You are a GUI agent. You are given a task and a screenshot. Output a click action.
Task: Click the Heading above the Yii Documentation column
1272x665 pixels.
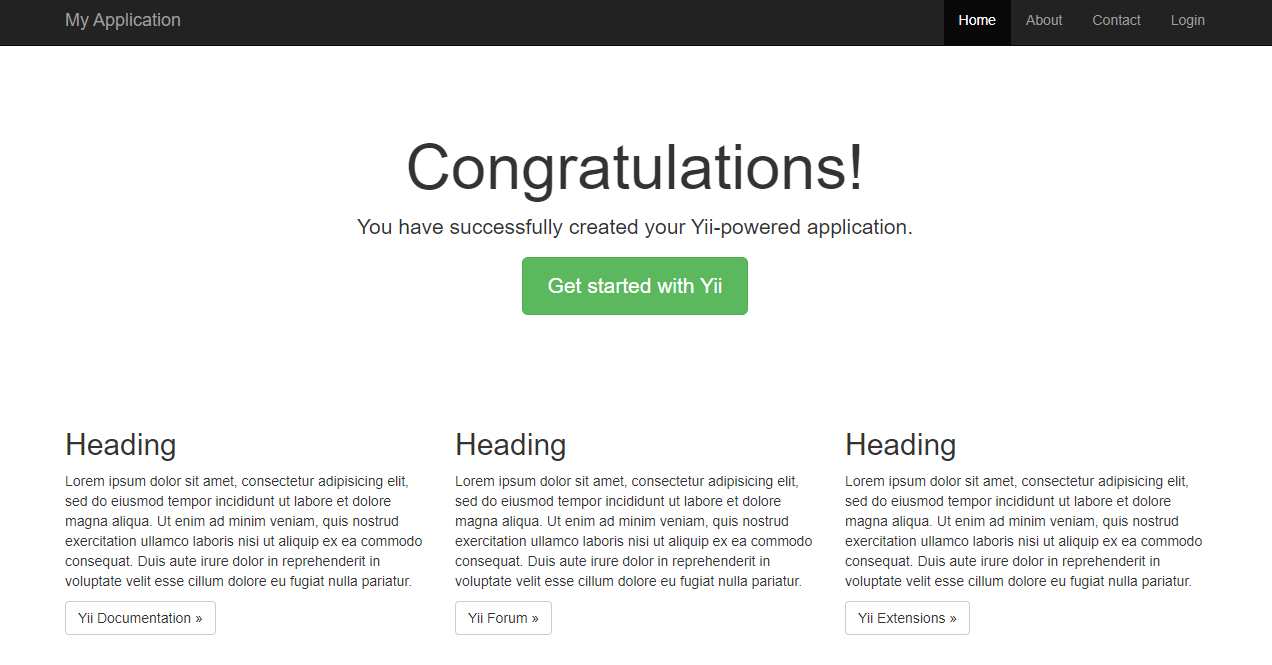(x=120, y=444)
